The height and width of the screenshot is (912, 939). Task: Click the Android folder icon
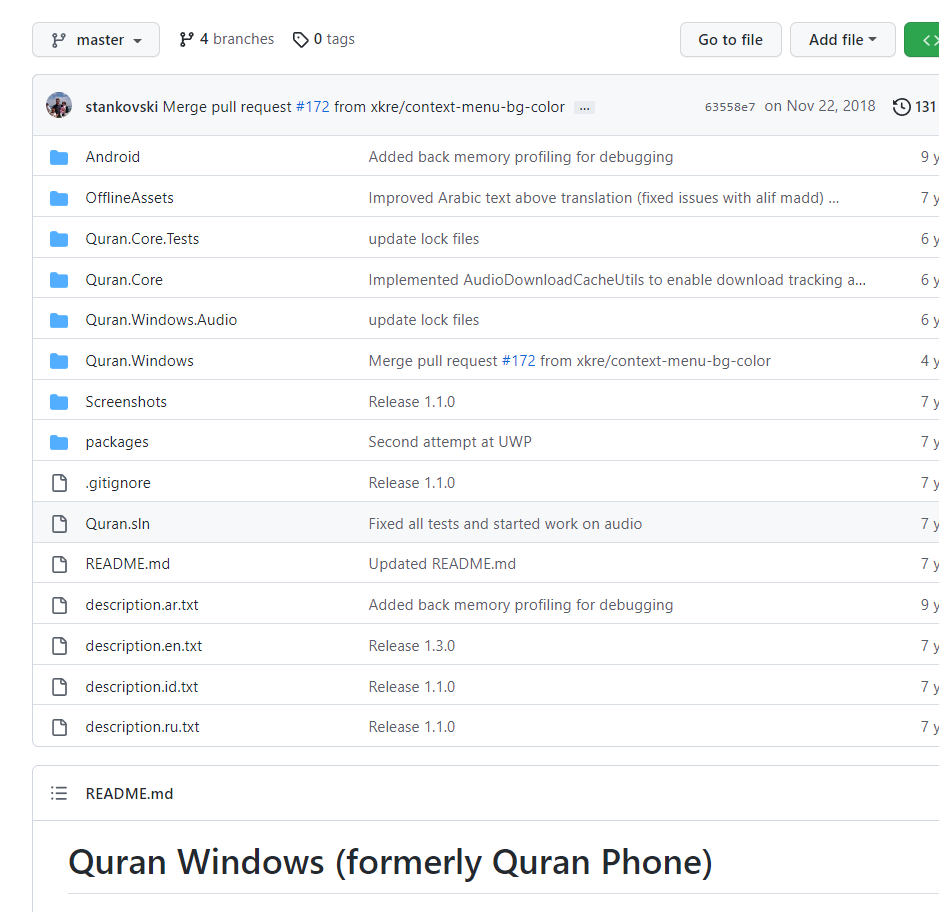59,157
